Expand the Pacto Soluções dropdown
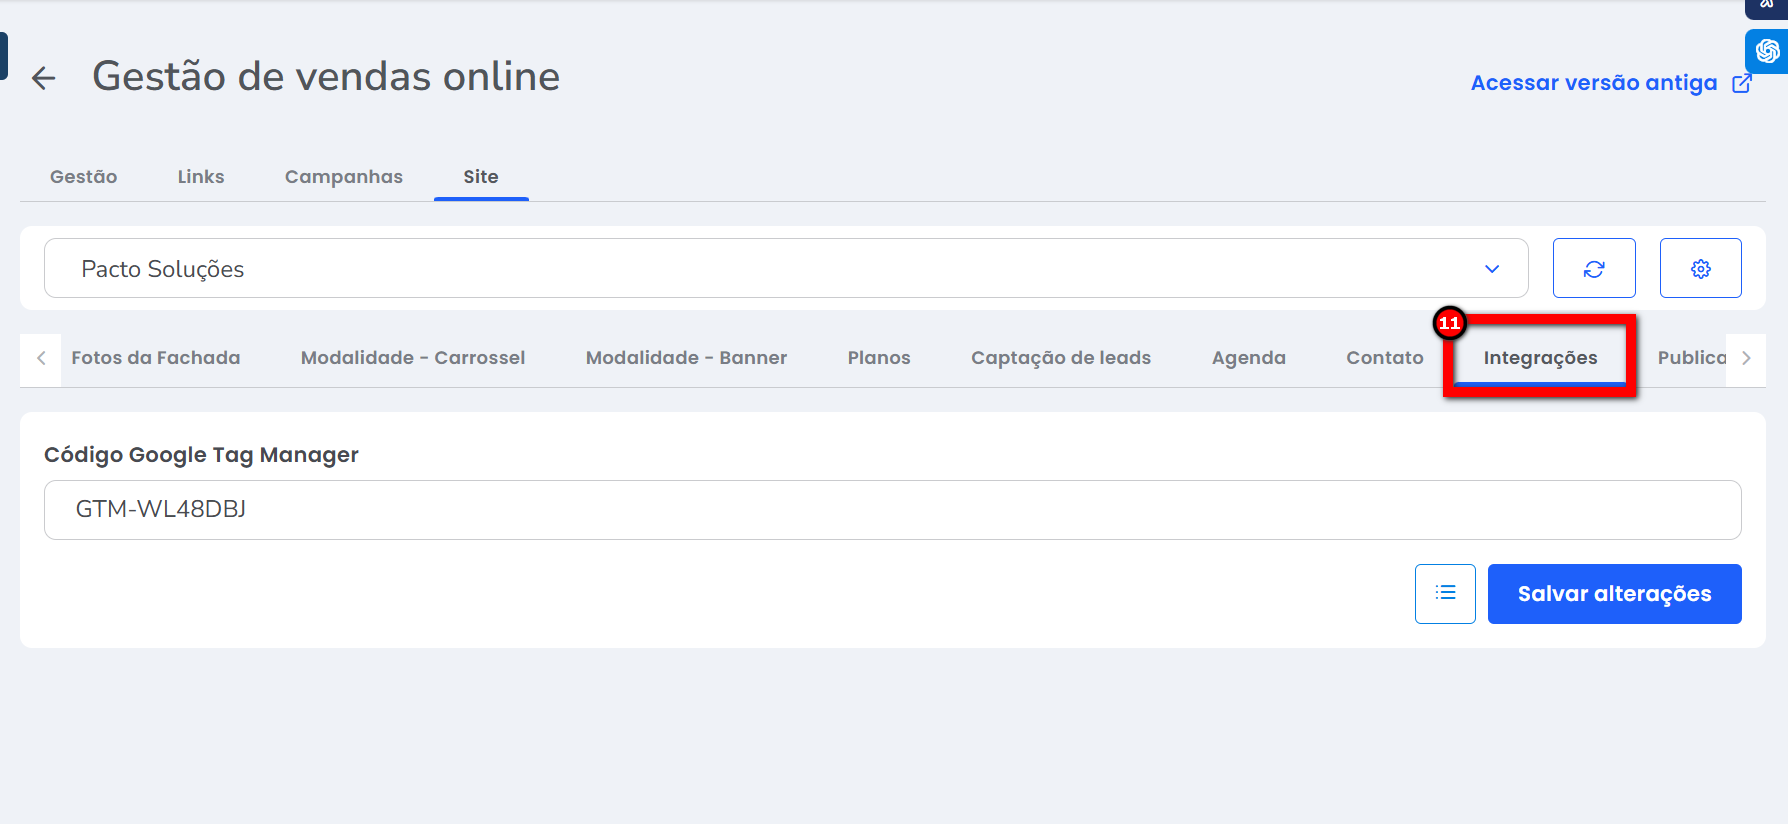 pos(1491,268)
